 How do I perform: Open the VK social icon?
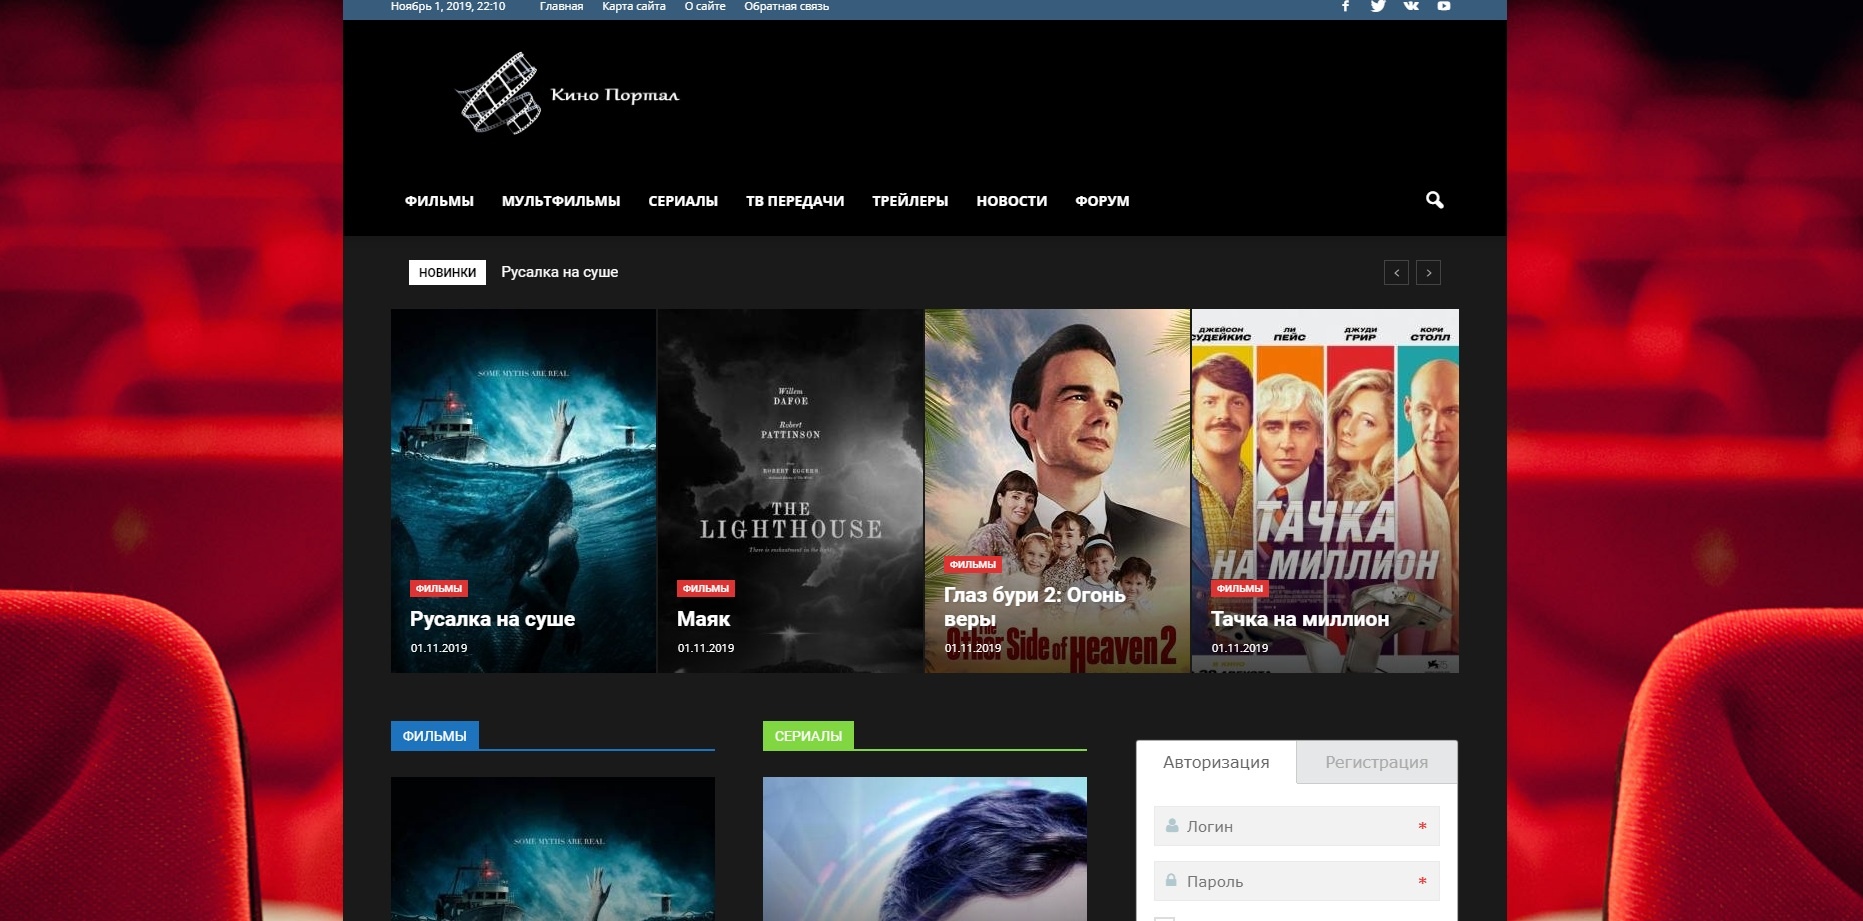click(x=1411, y=6)
